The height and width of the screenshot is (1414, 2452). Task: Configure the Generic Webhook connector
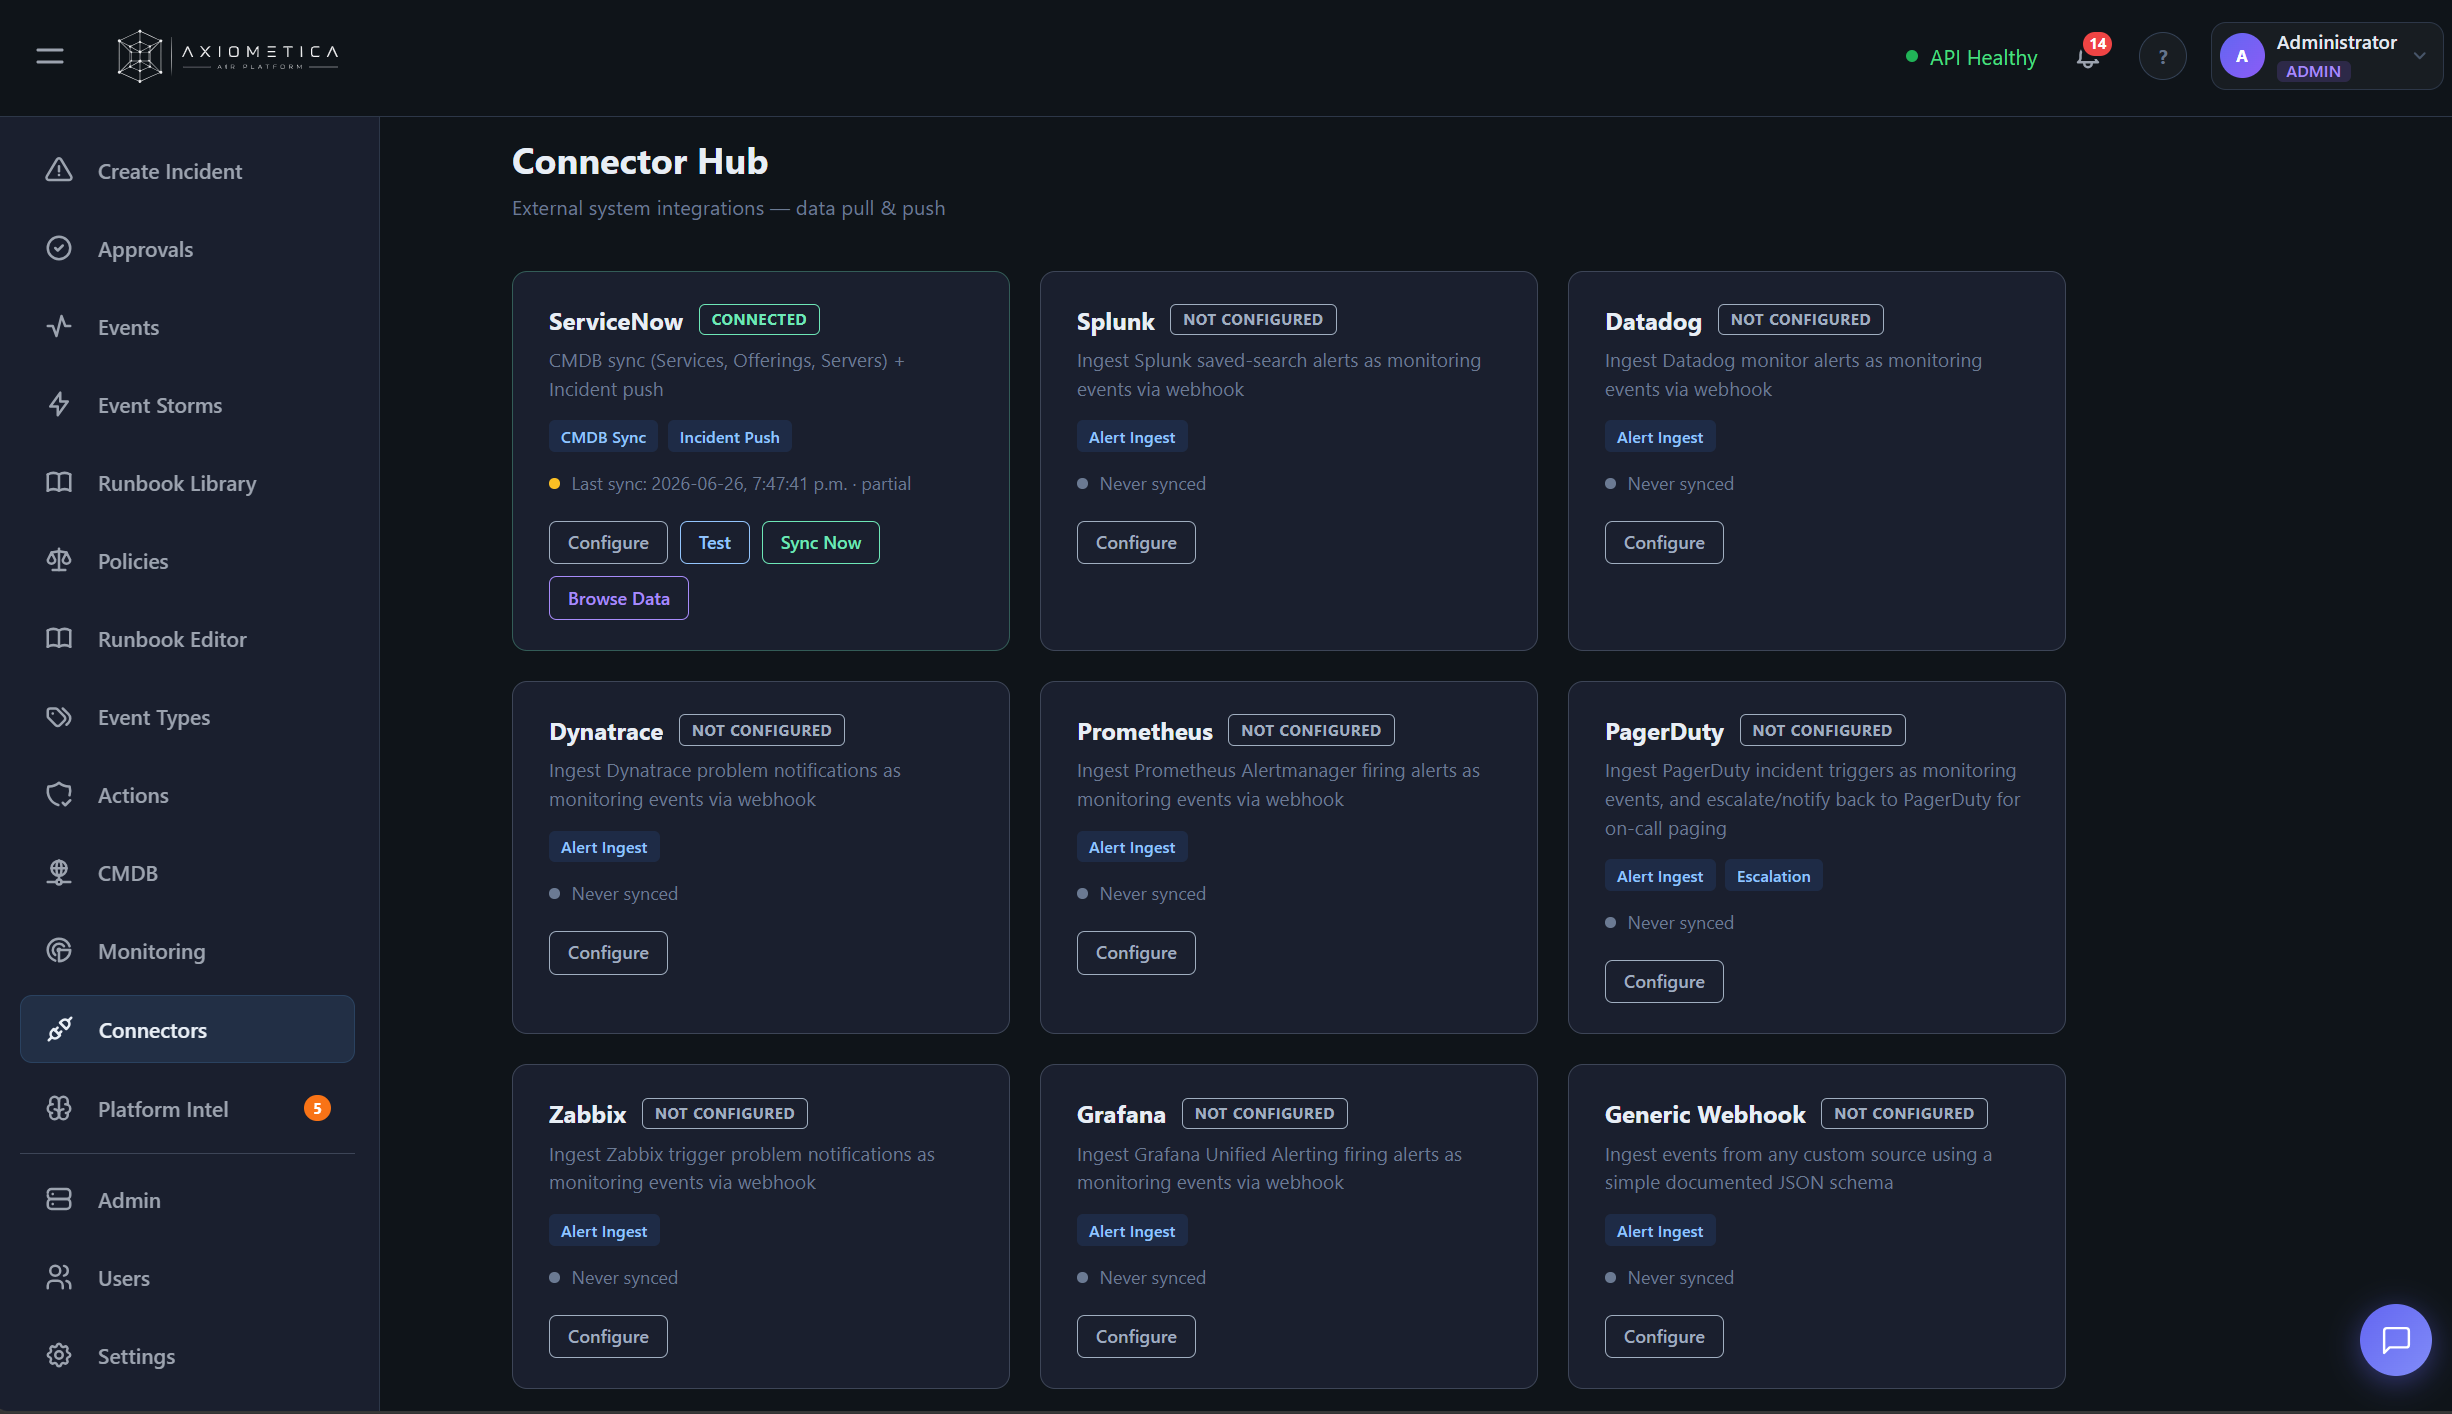[x=1664, y=1336]
